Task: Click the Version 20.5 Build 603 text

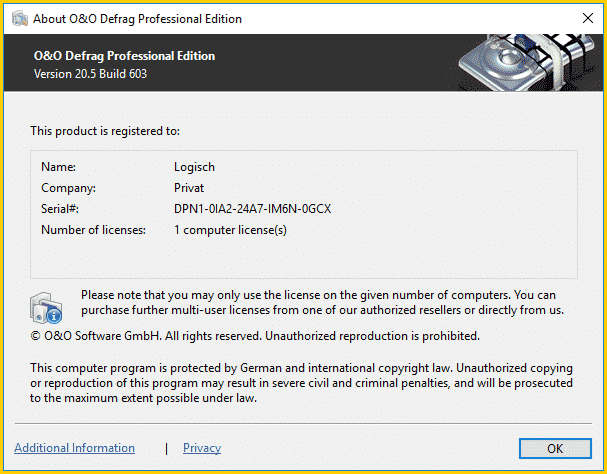Action: tap(91, 74)
